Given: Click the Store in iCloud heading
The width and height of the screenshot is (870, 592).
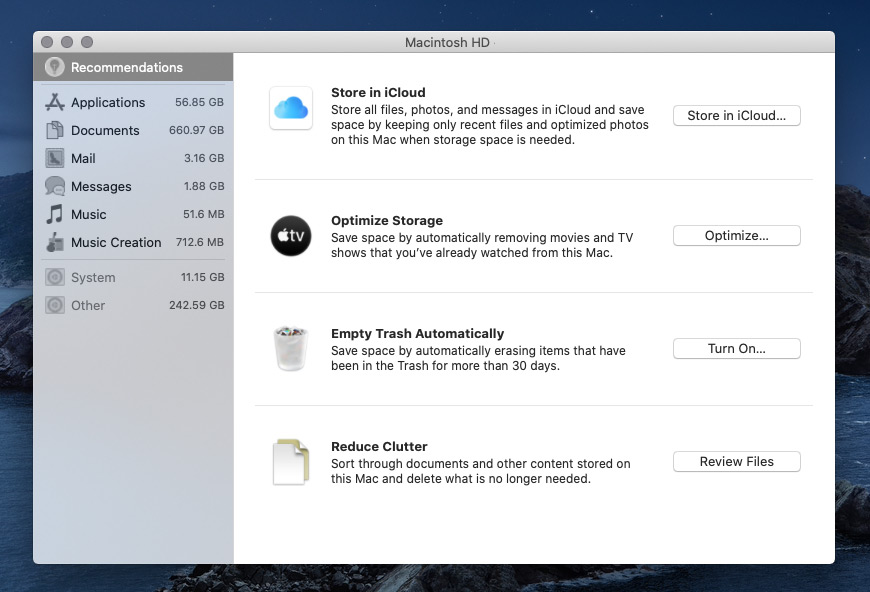Looking at the screenshot, I should (x=378, y=93).
